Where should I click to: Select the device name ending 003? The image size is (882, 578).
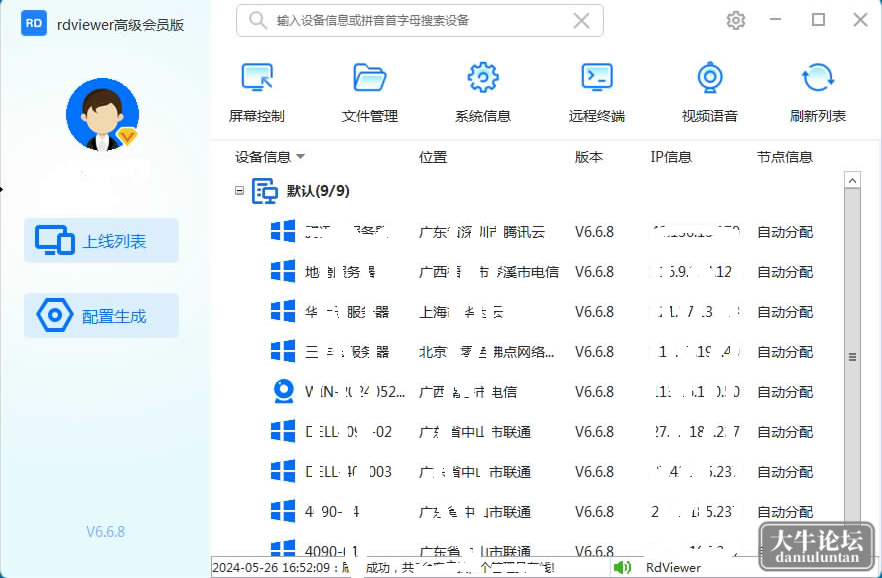coord(348,472)
